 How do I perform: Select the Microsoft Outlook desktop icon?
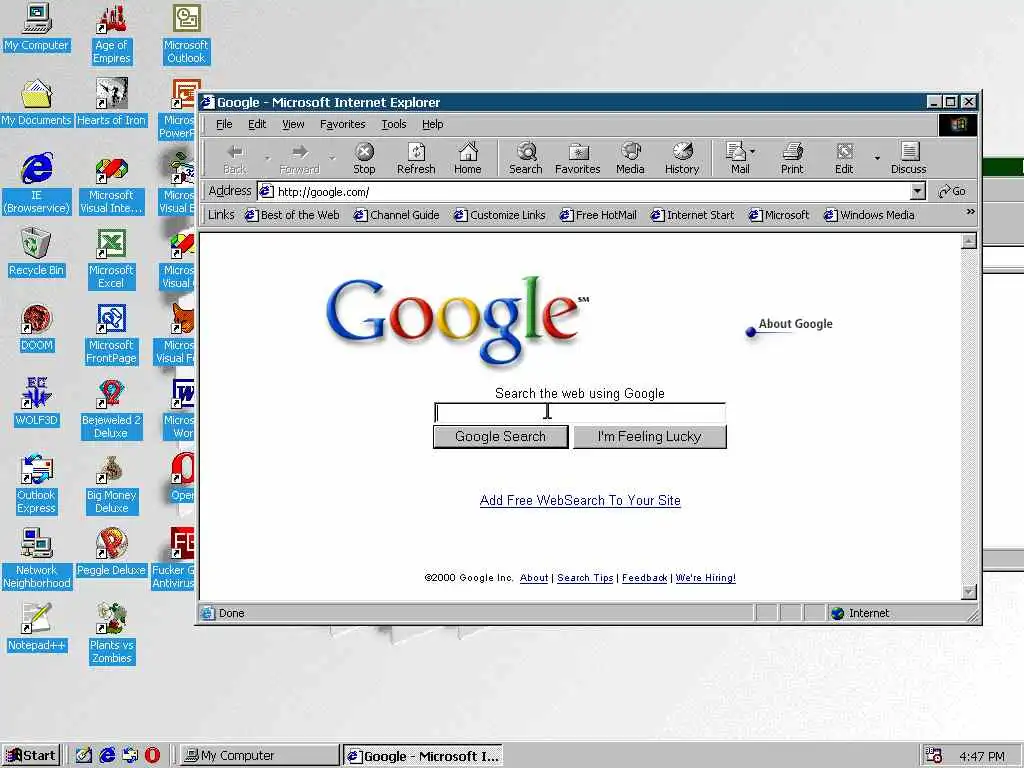pyautogui.click(x=186, y=34)
